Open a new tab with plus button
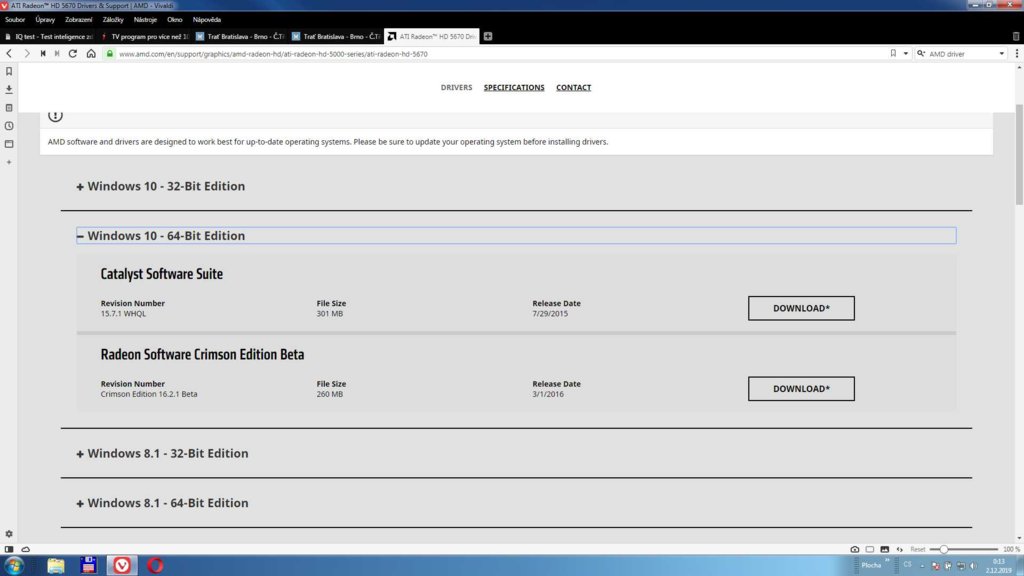This screenshot has width=1024, height=576. coord(488,37)
